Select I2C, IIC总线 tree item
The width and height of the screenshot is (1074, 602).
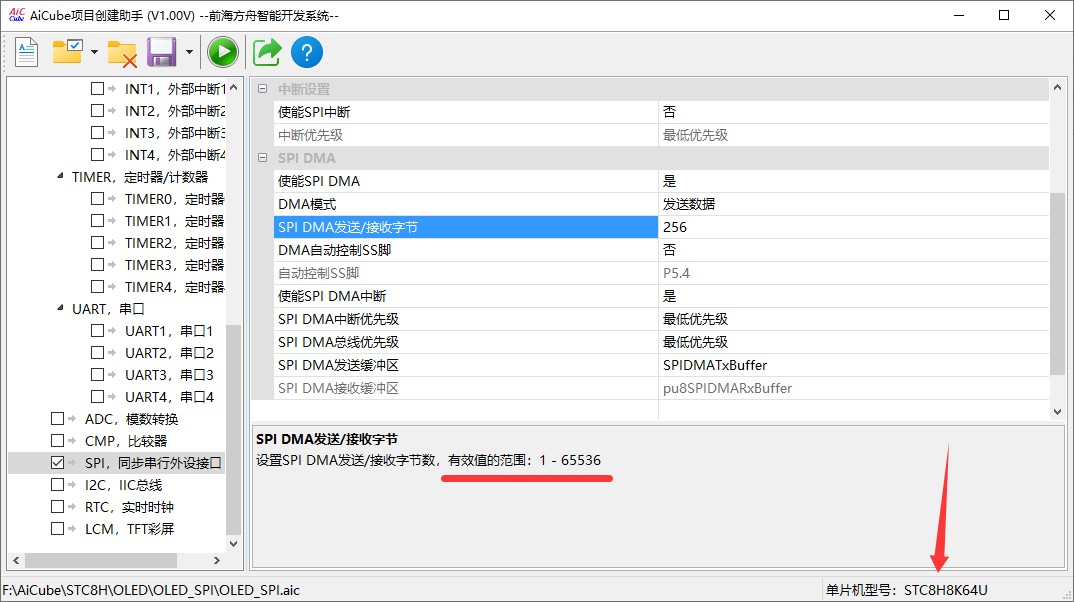pyautogui.click(x=123, y=485)
